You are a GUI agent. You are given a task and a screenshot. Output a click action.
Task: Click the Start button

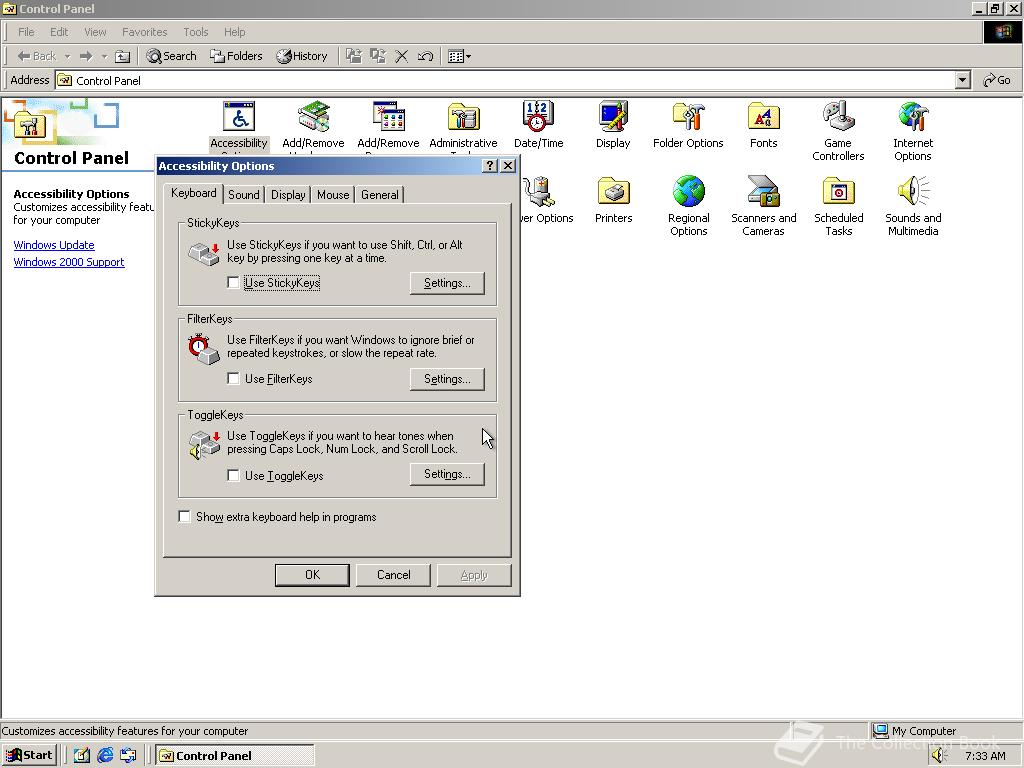tap(29, 756)
